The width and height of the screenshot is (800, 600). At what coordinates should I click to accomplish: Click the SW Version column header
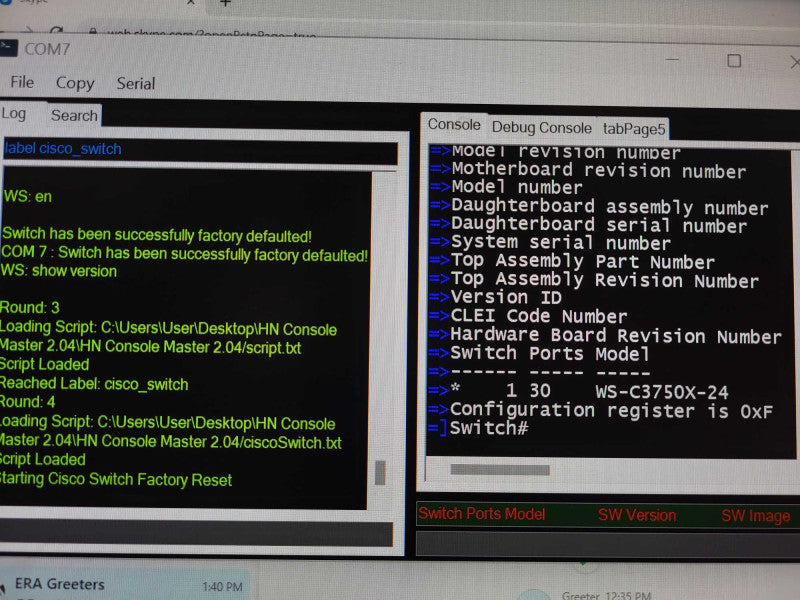[x=637, y=515]
